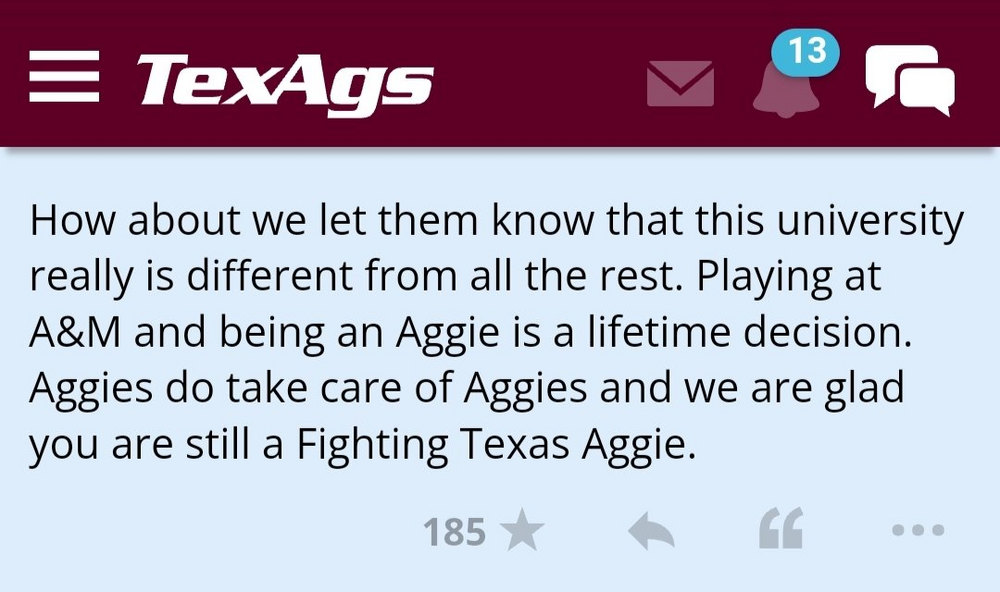Reply to the post with the arrow icon
The height and width of the screenshot is (592, 1000).
651,532
